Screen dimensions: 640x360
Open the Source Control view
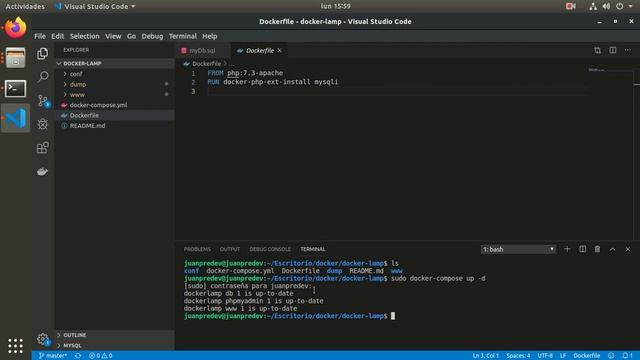tap(42, 100)
